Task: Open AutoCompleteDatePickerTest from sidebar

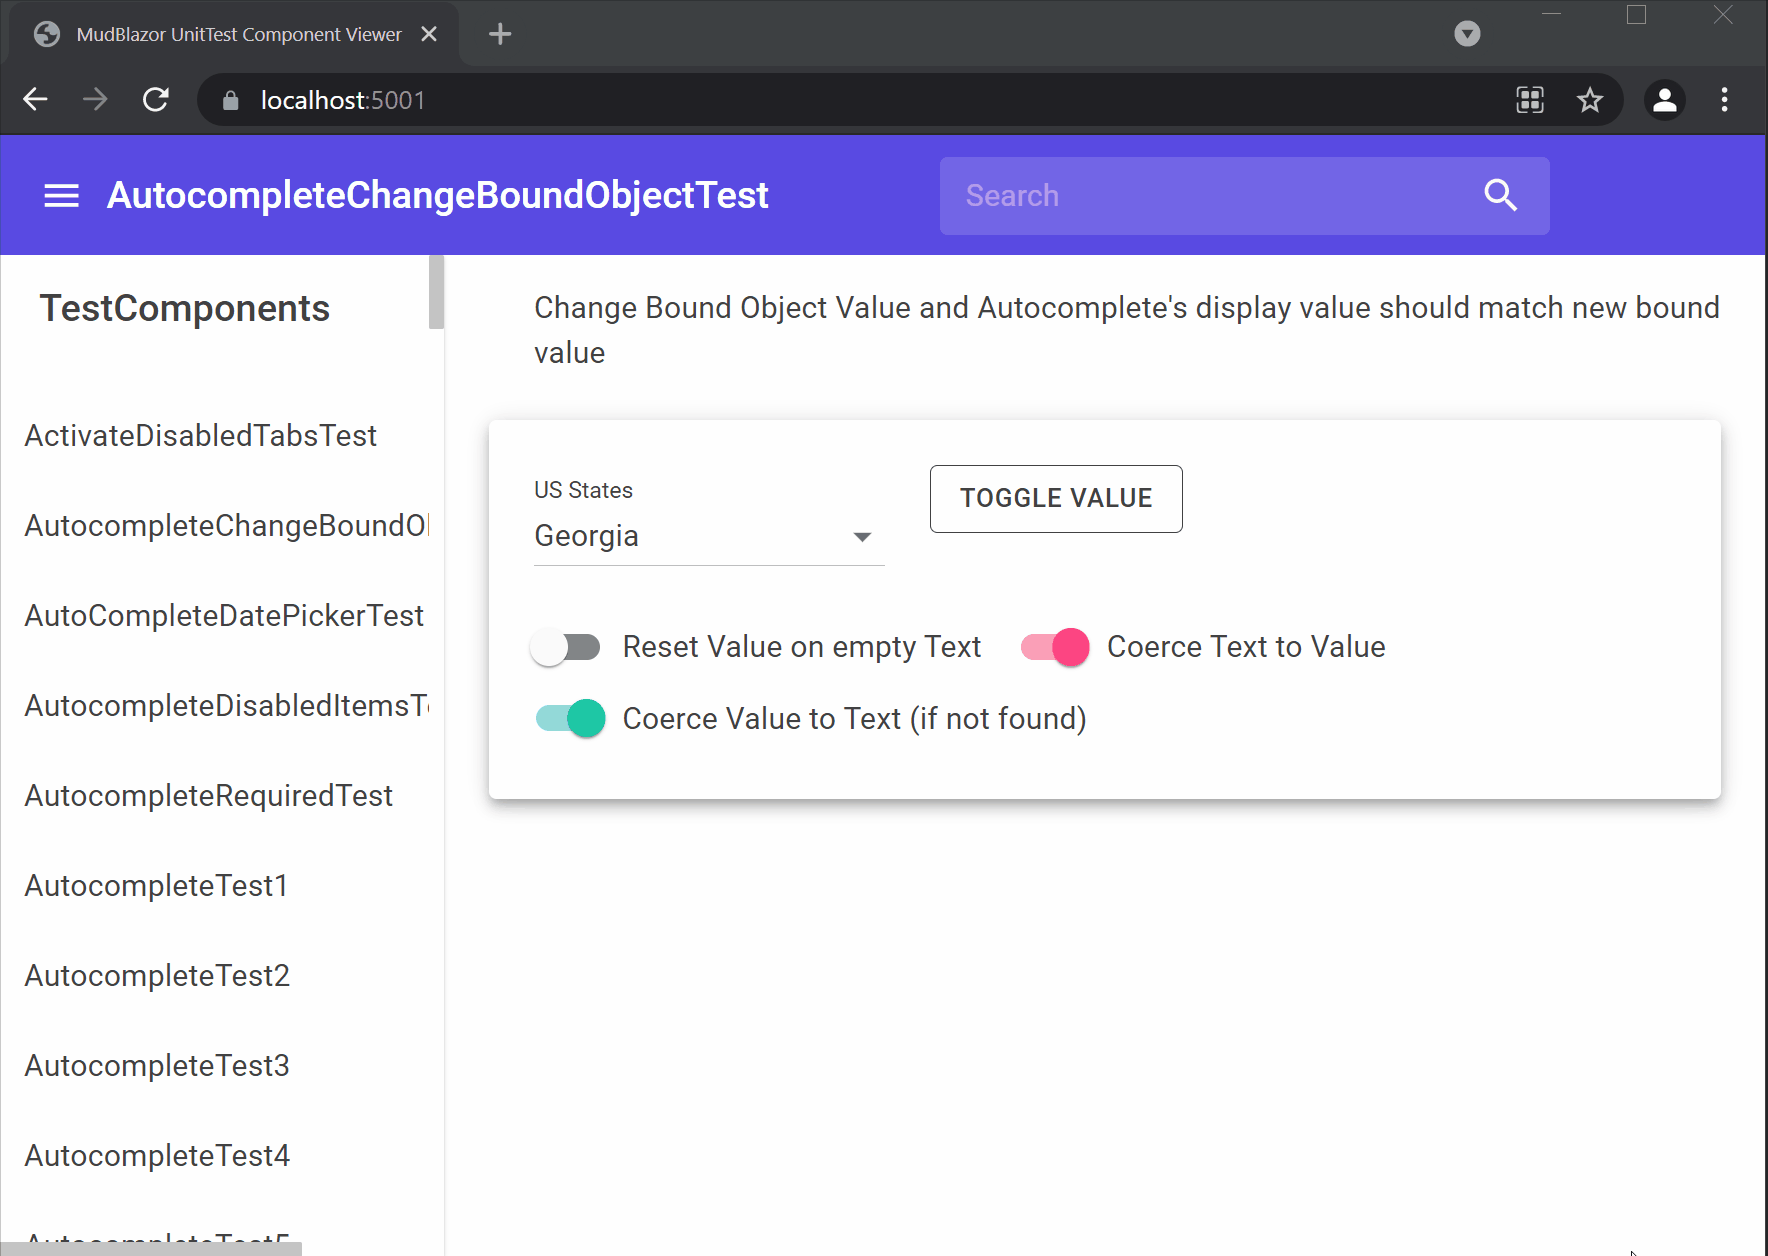Action: pos(224,616)
